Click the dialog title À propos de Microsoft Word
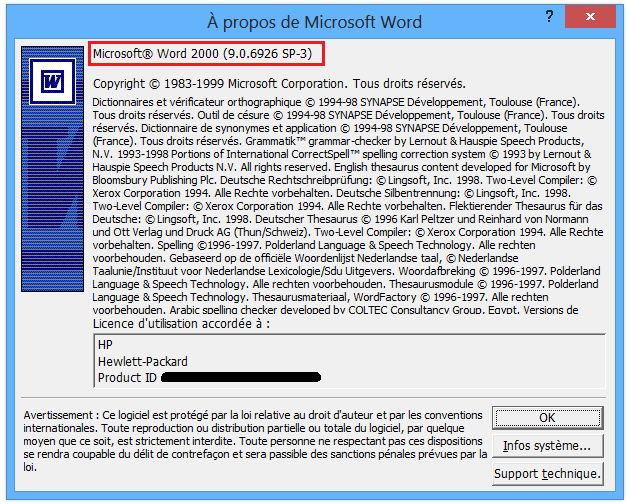 pyautogui.click(x=314, y=22)
